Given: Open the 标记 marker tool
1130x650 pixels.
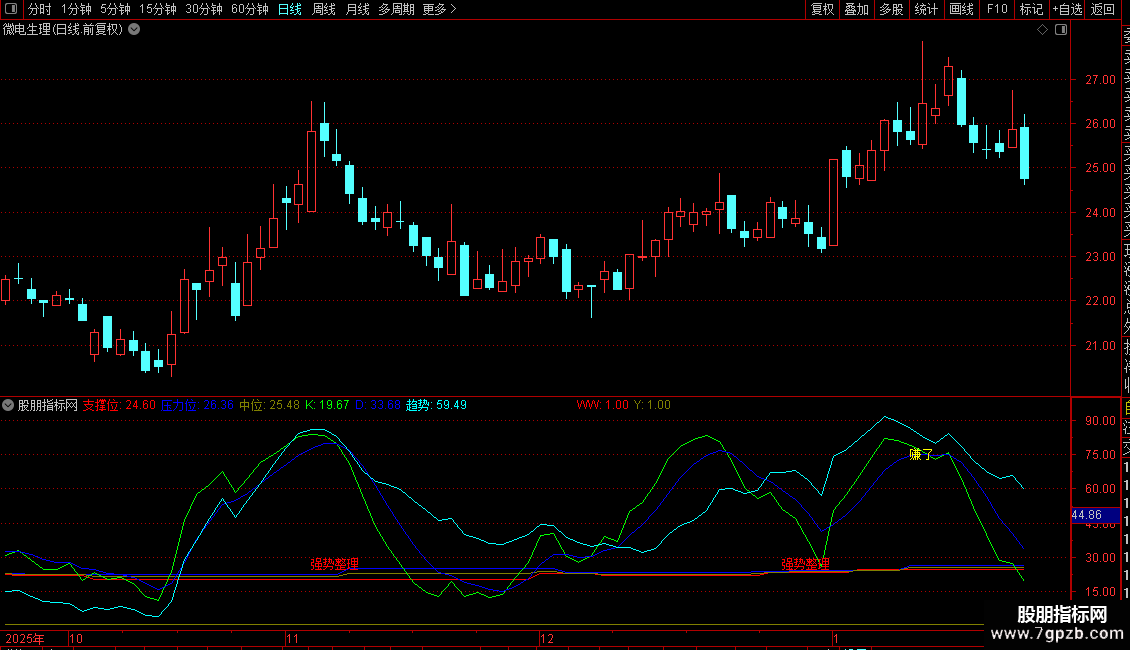Looking at the screenshot, I should coord(1031,9).
